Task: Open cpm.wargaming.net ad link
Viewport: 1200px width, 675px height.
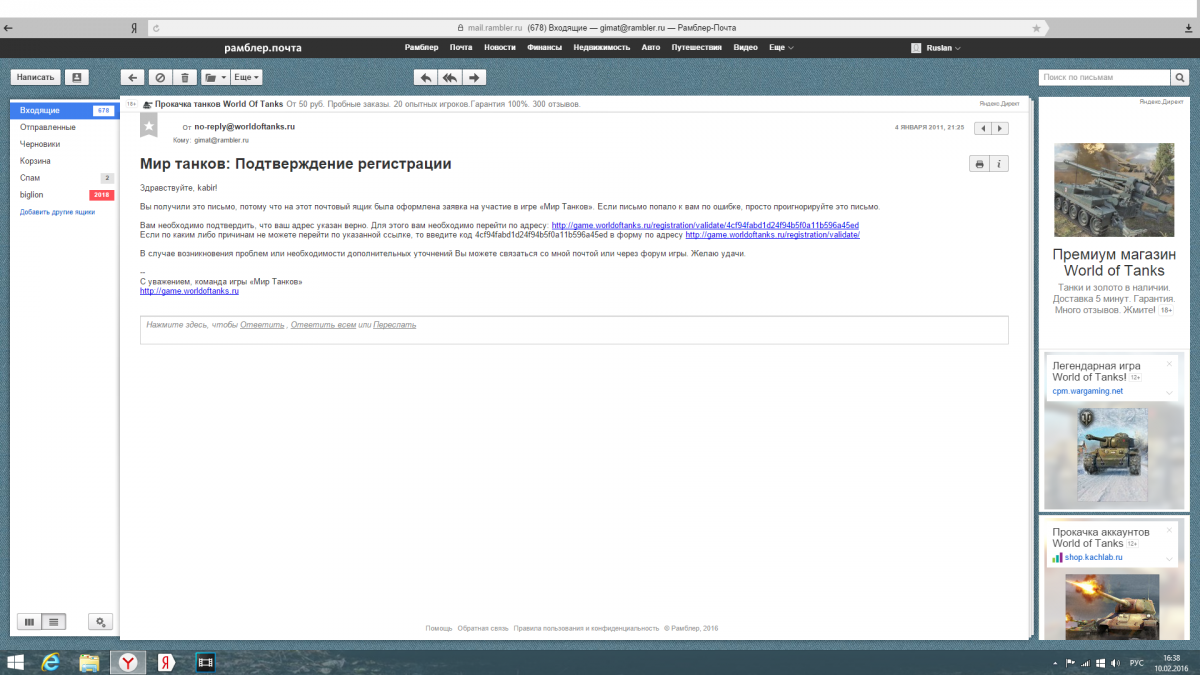Action: click(x=1087, y=391)
